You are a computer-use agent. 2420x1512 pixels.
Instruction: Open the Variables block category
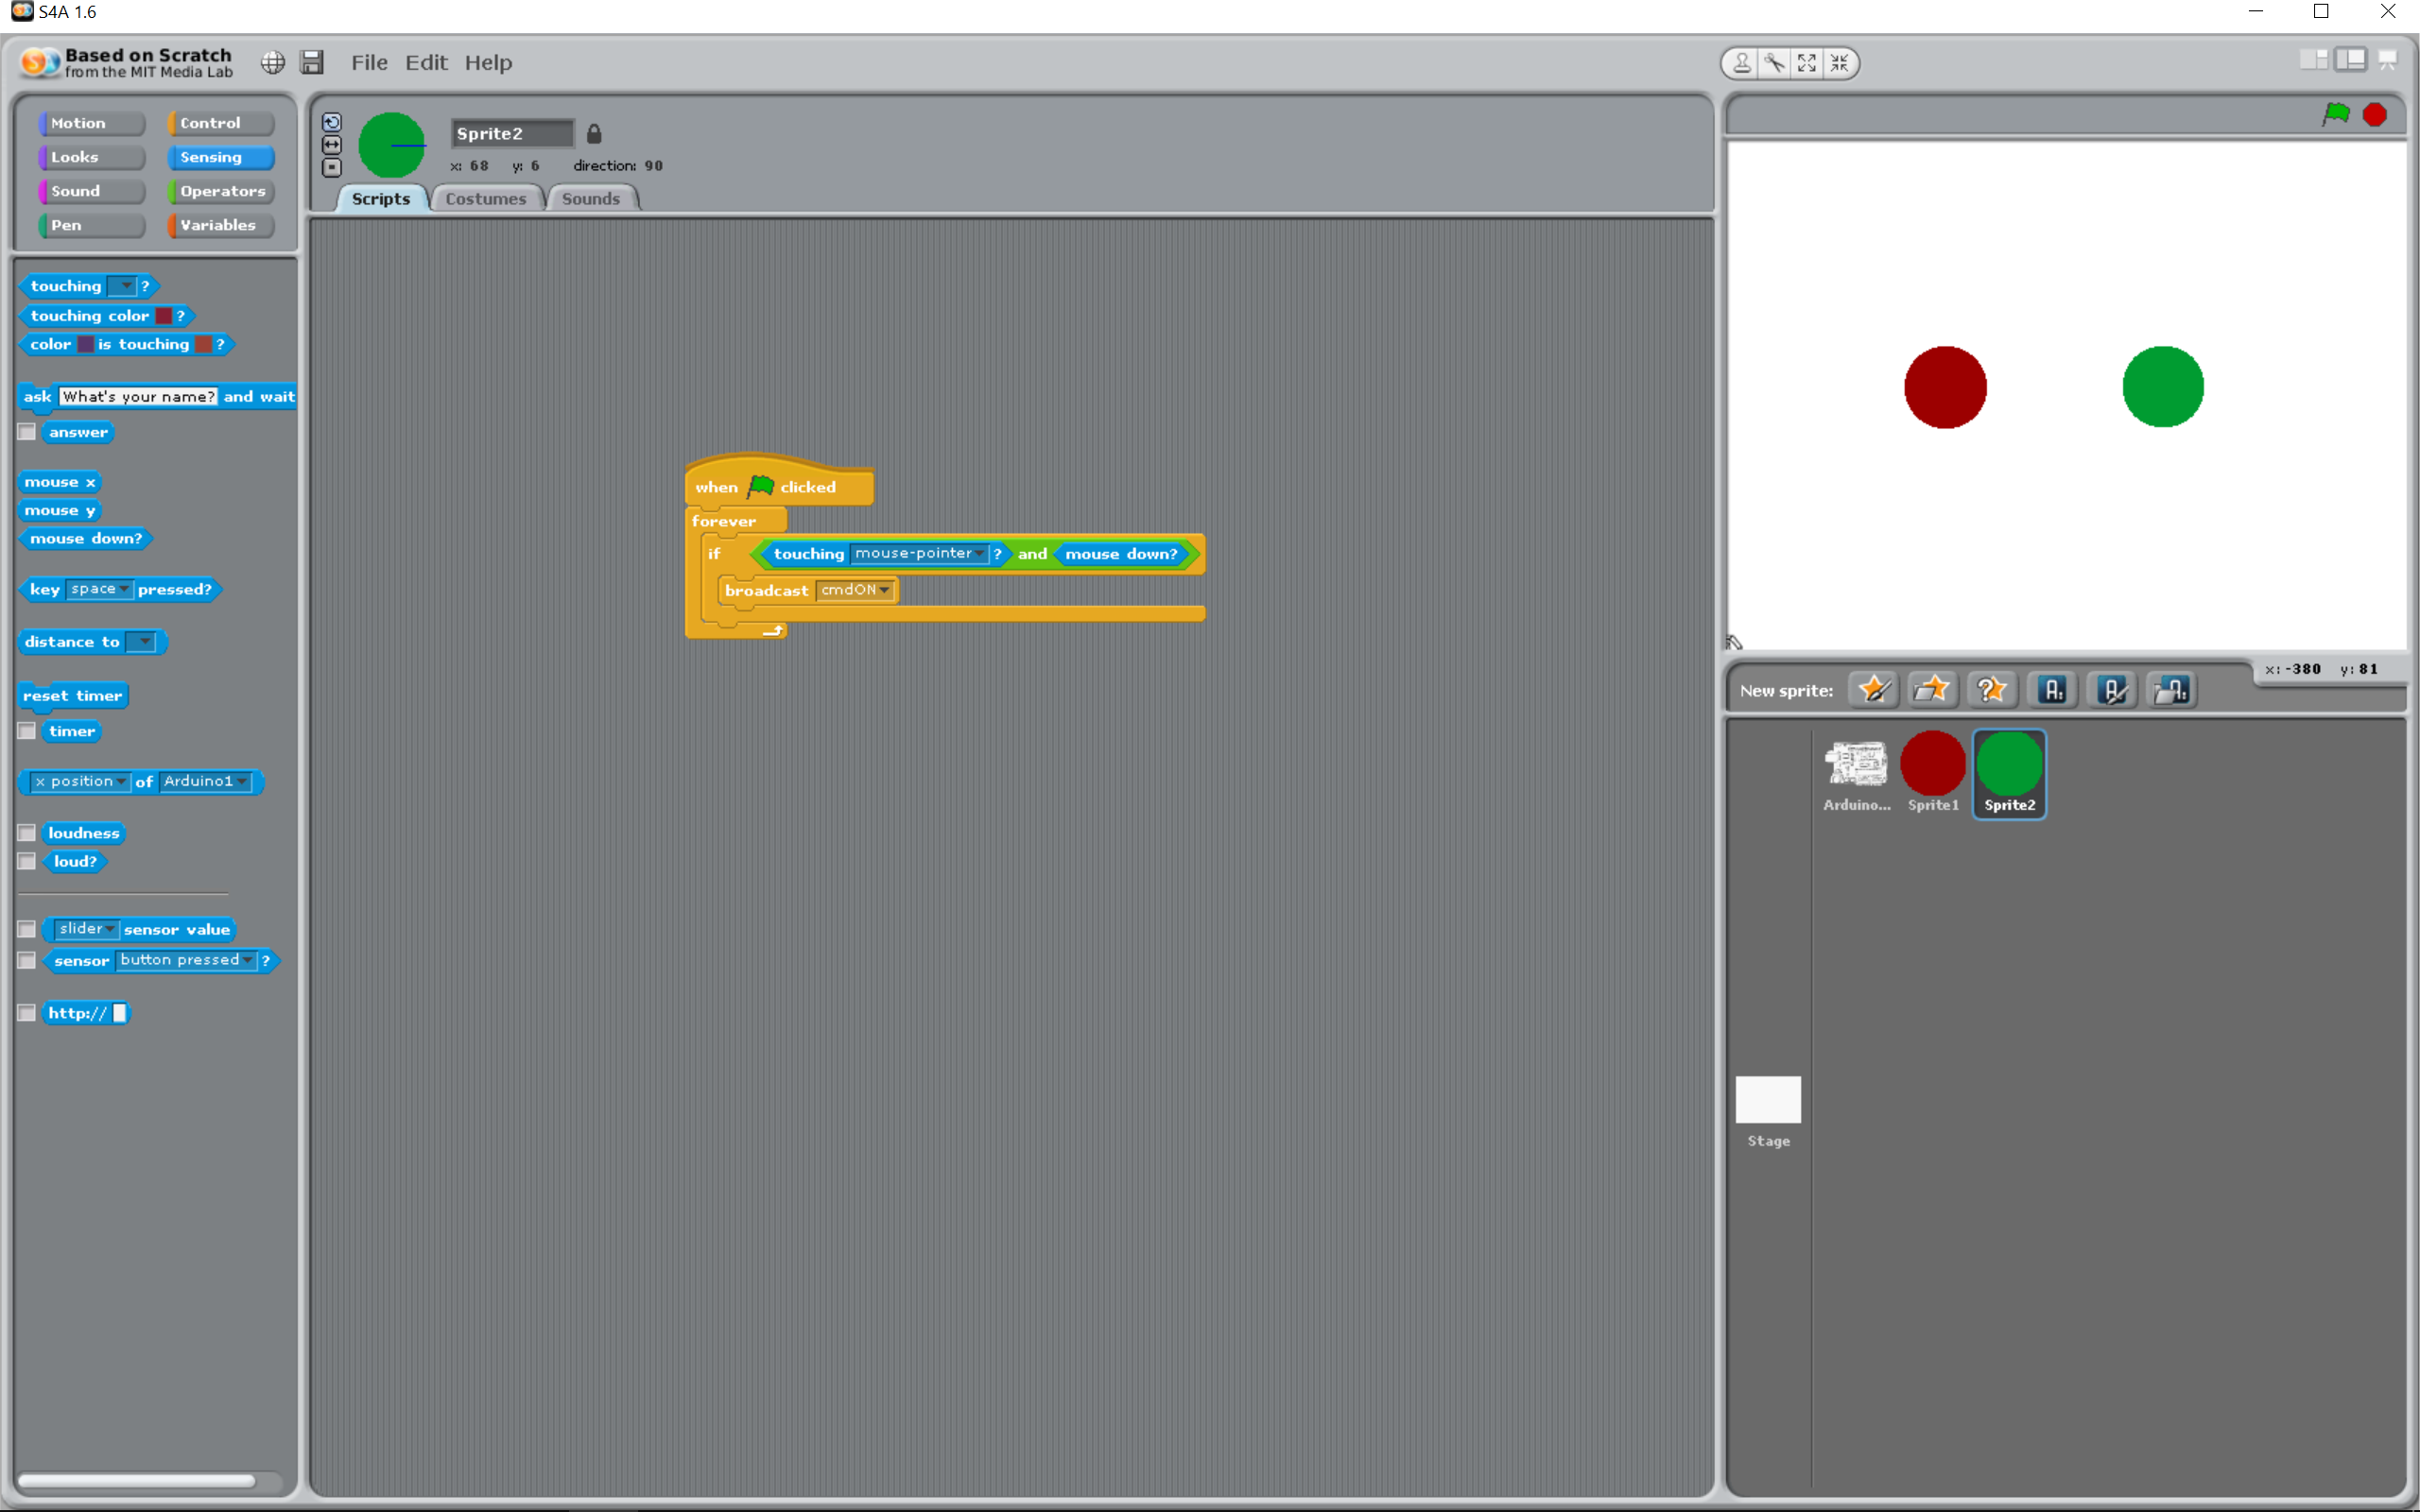[x=220, y=225]
